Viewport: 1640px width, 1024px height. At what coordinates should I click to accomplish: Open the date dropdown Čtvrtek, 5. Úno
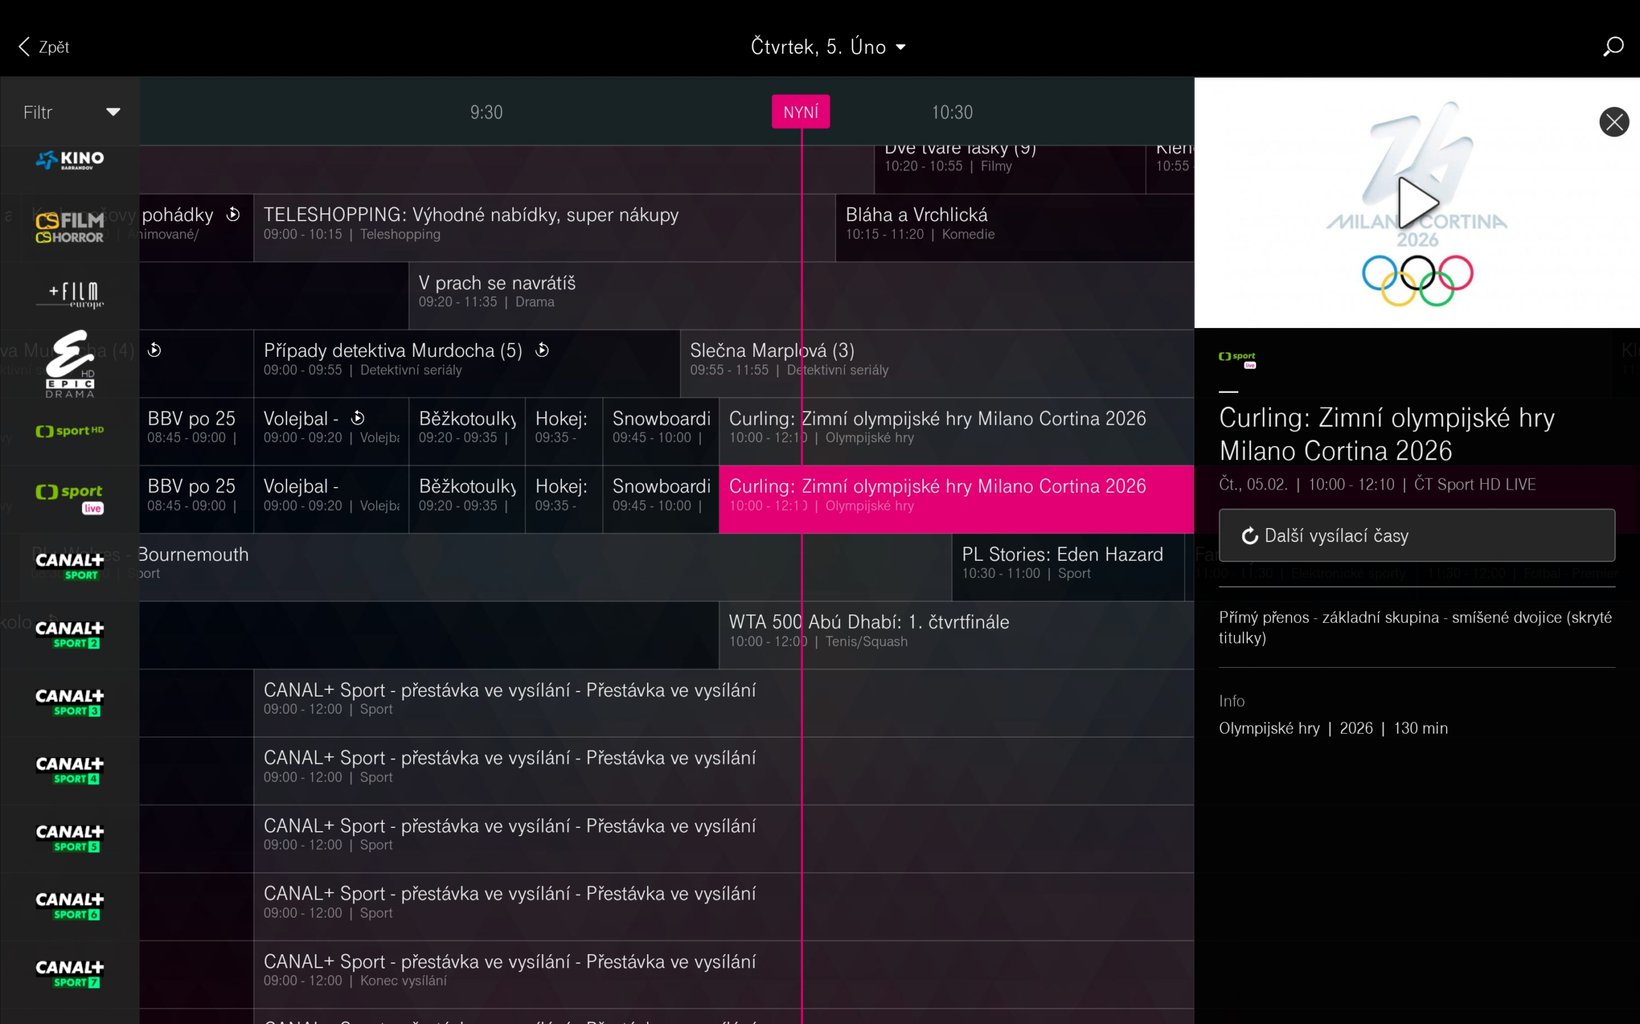click(827, 47)
